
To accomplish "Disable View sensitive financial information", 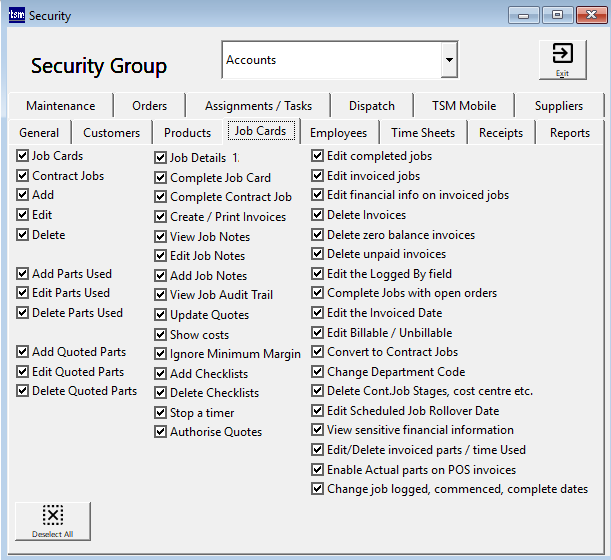I will [318, 430].
